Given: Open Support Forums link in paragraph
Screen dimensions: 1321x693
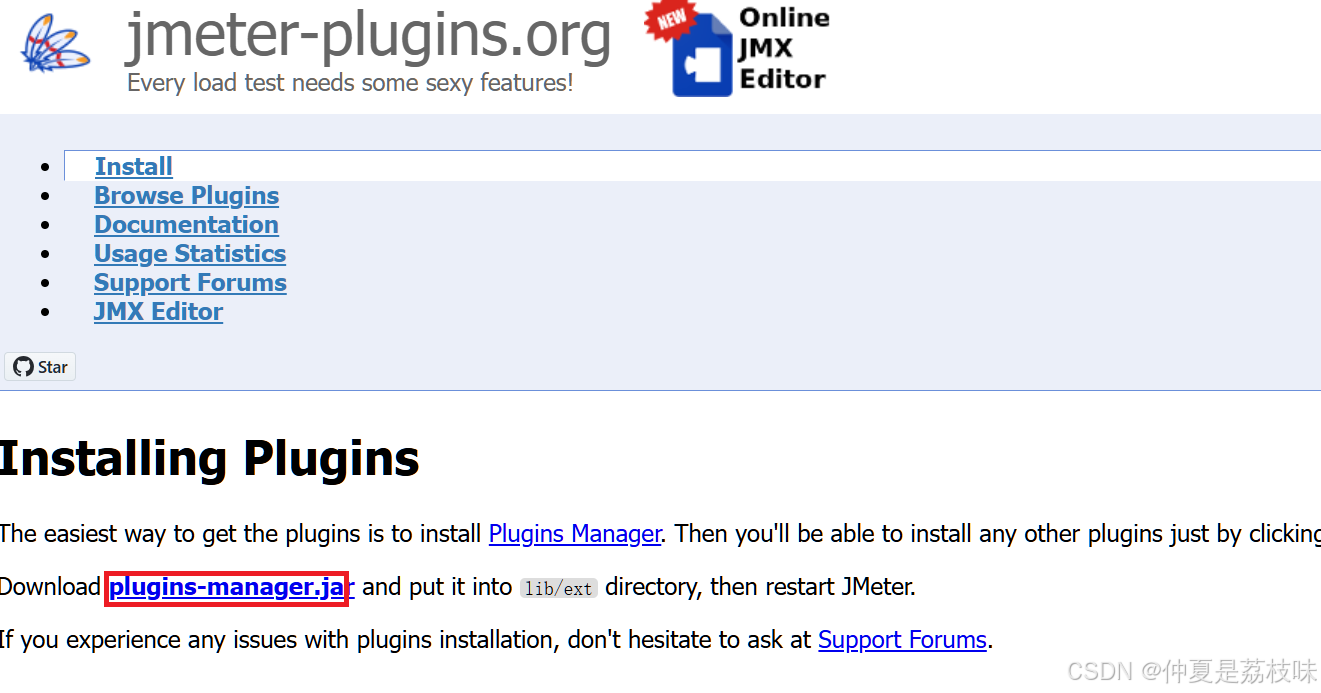Looking at the screenshot, I should pyautogui.click(x=903, y=640).
